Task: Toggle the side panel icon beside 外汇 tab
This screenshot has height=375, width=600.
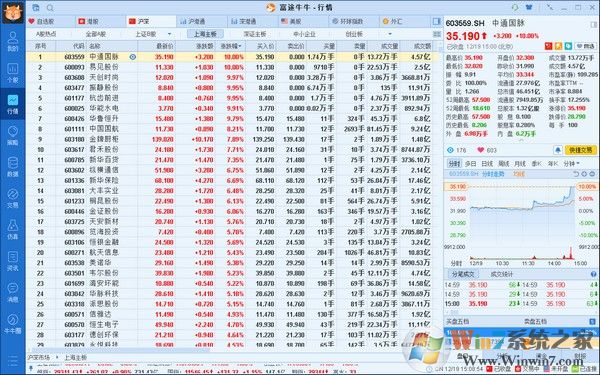Action: point(437,21)
